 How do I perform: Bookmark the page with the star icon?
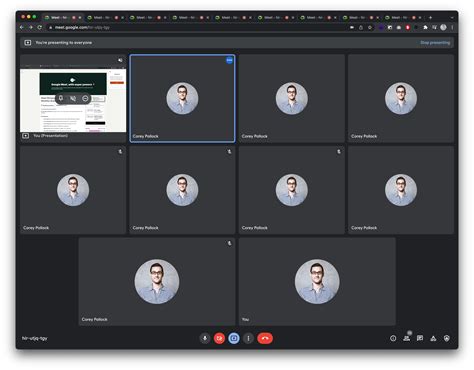[x=370, y=27]
